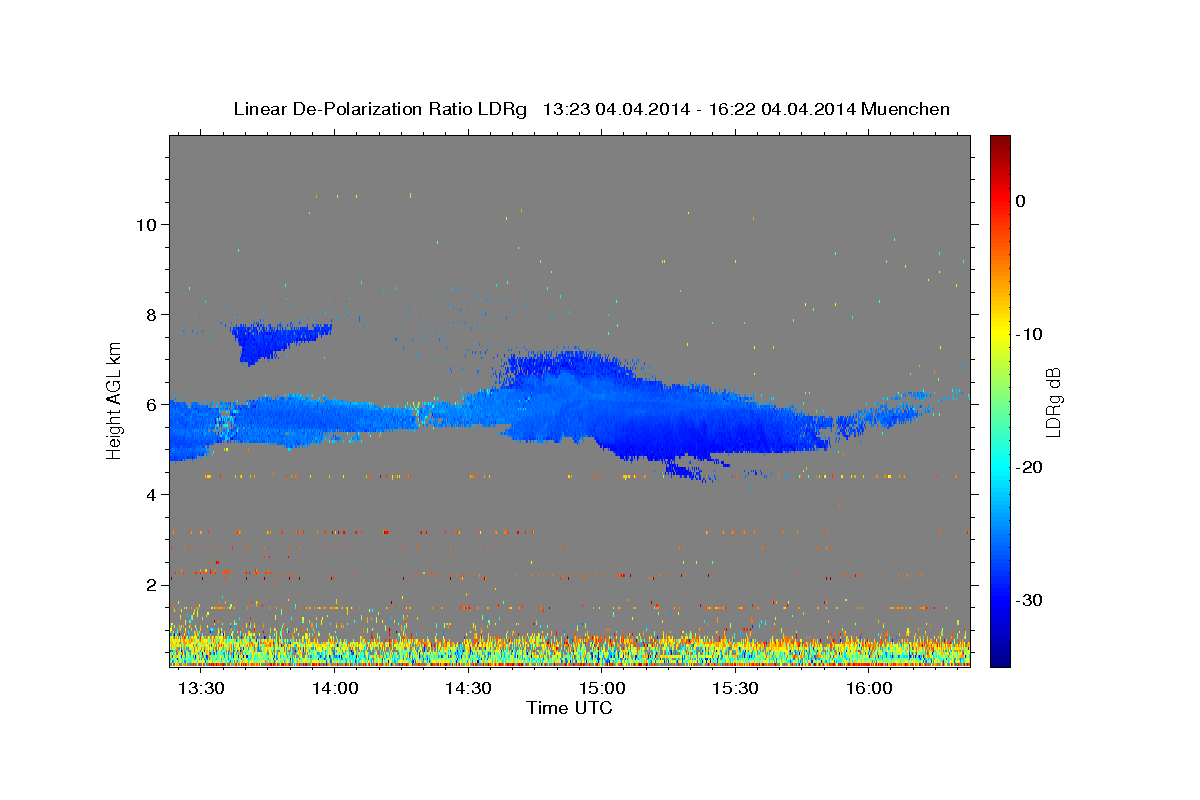Viewport: 1200px width, 800px height.
Task: Click the 16:00 time axis label
Action: [x=869, y=689]
